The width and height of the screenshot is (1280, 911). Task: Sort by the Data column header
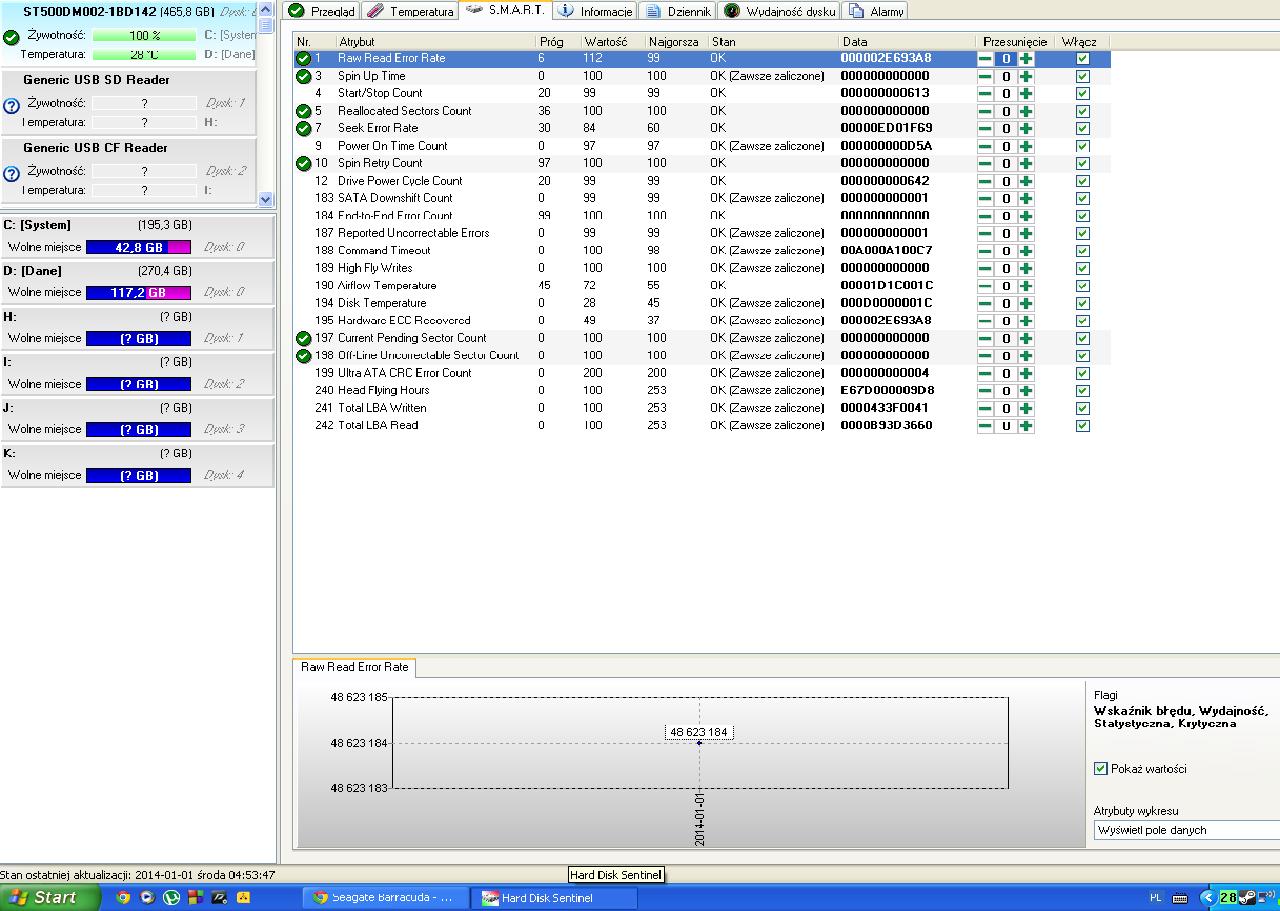tap(907, 42)
